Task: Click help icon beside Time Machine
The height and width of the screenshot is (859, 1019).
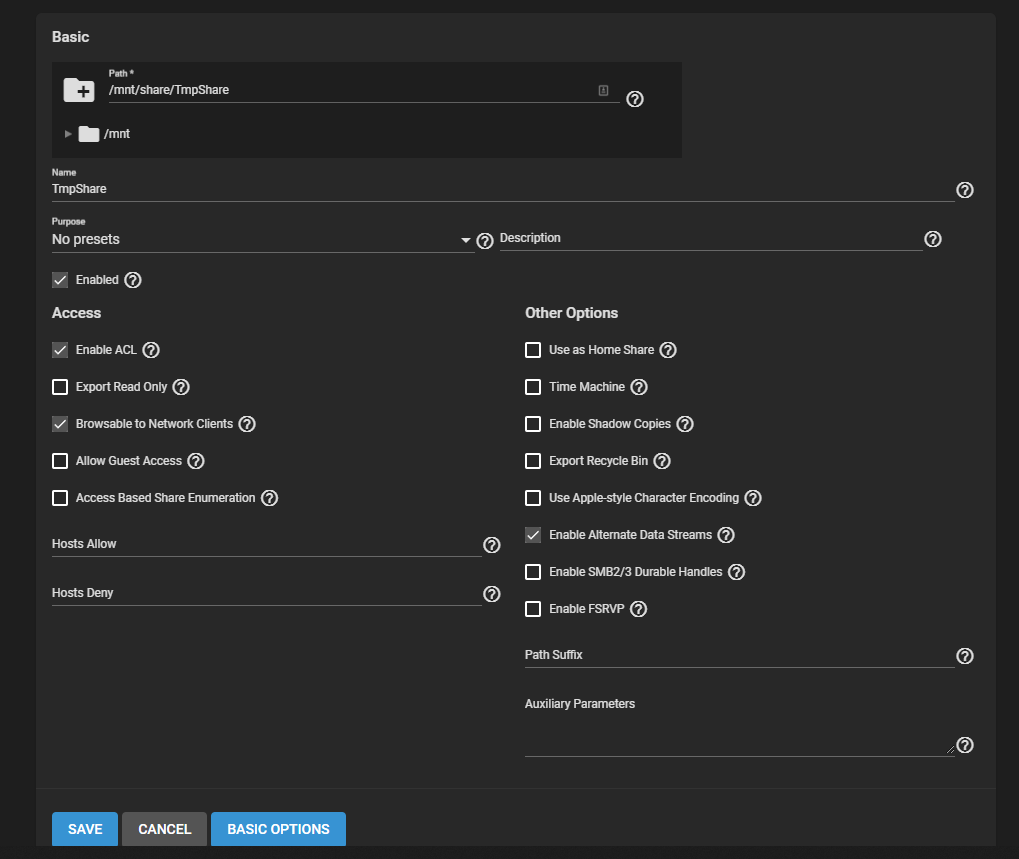Action: coord(639,387)
